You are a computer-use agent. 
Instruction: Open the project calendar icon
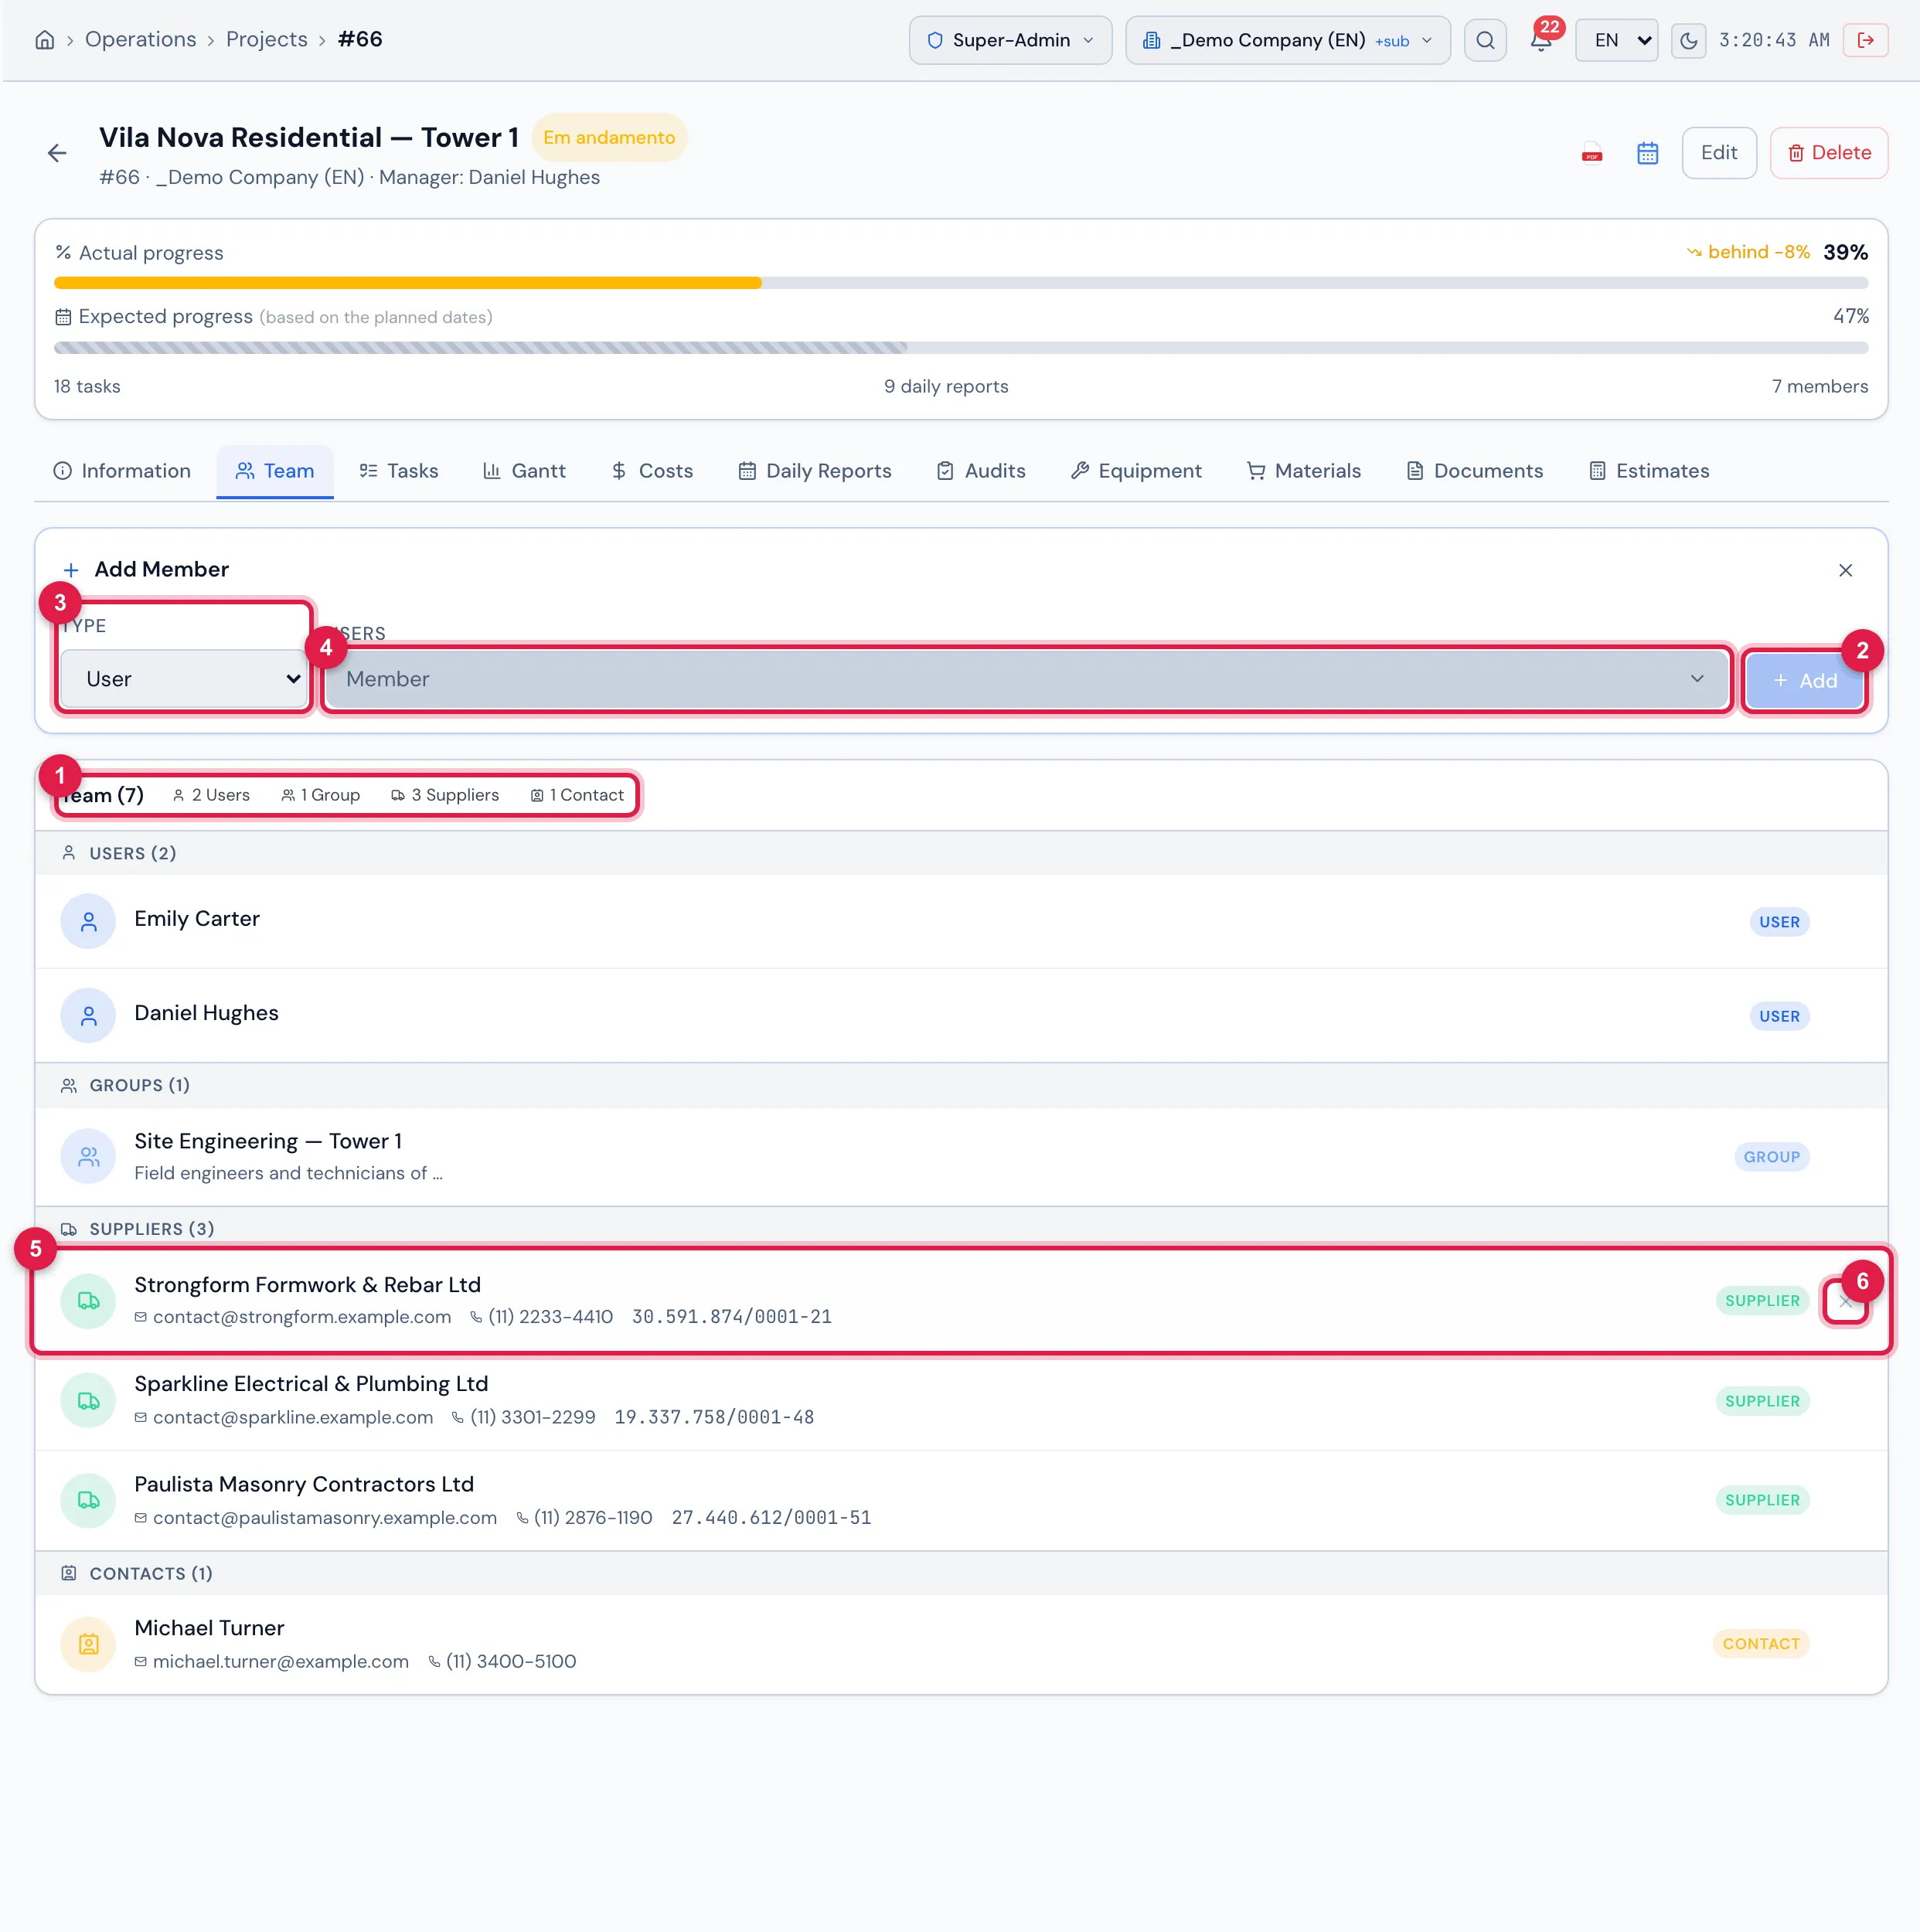coord(1647,153)
